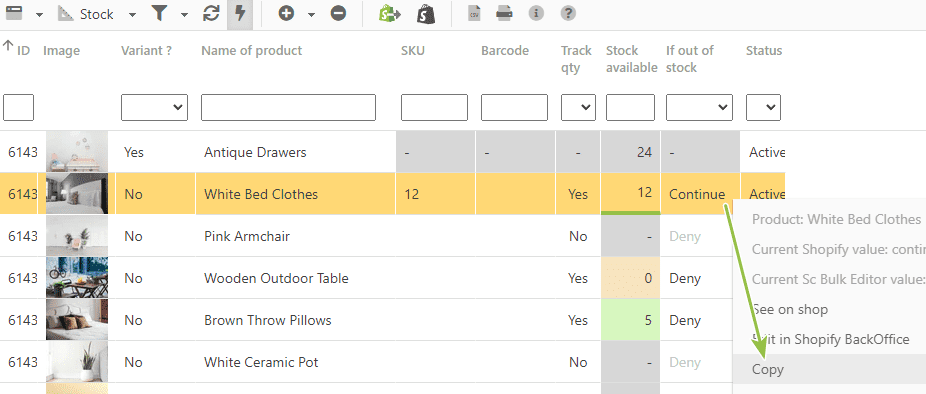Screen dimensions: 926x394
Task: Click the plus add icon
Action: pyautogui.click(x=286, y=13)
